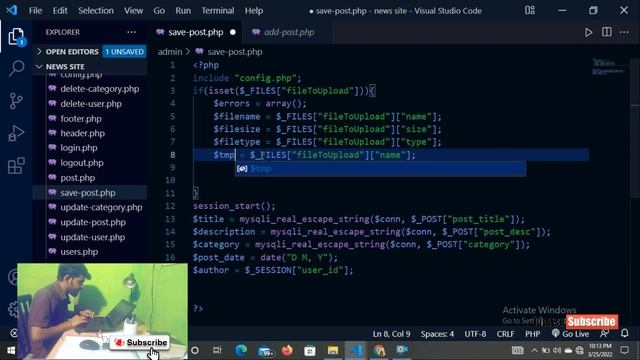The width and height of the screenshot is (640, 360).
Task: Open footer.php in the explorer
Action: (81, 119)
